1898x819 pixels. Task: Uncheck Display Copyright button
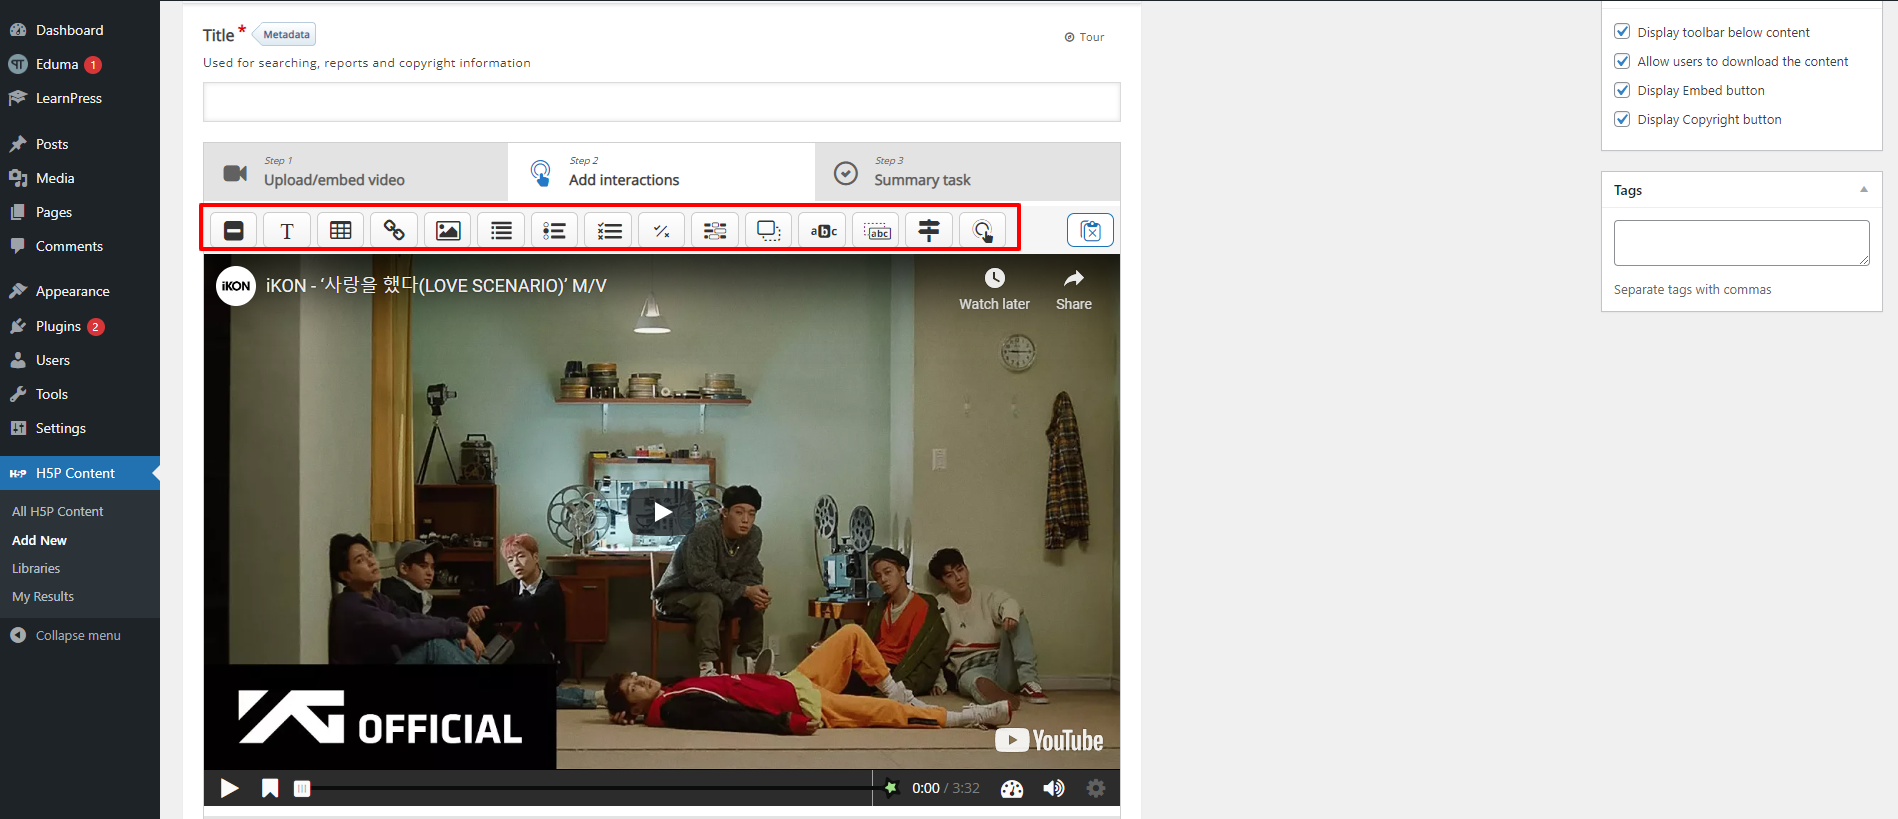tap(1622, 119)
